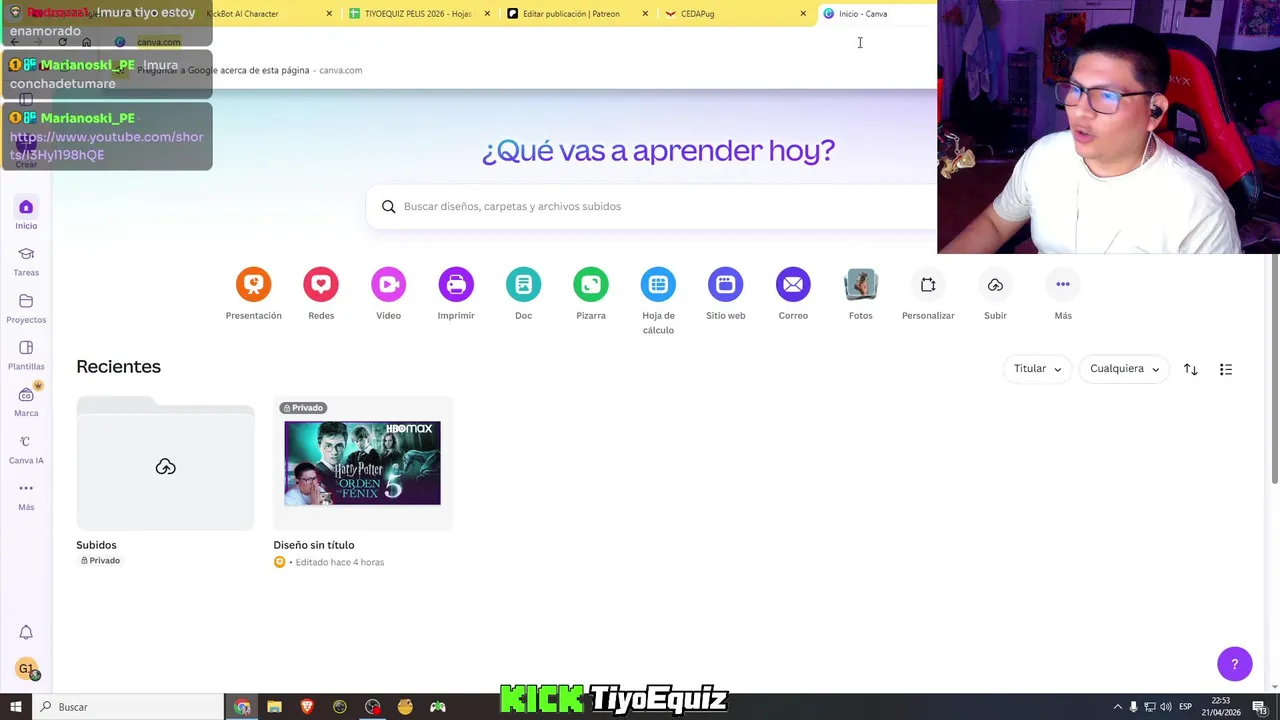
Task: Open Chrome from the taskbar
Action: (242, 707)
